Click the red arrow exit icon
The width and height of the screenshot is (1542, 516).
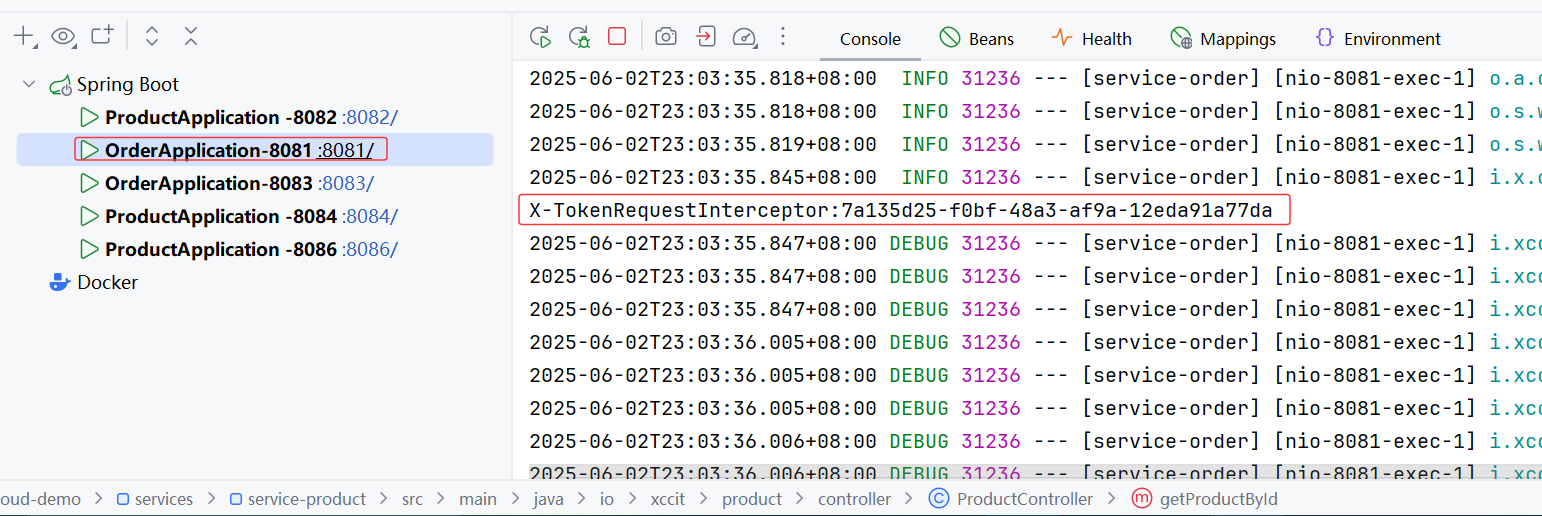(x=706, y=37)
